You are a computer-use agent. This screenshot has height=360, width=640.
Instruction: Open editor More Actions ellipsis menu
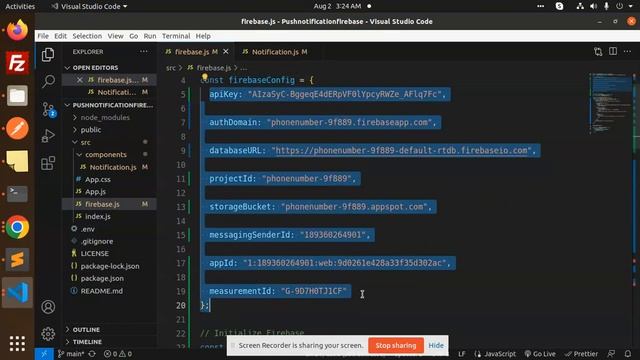(x=628, y=51)
